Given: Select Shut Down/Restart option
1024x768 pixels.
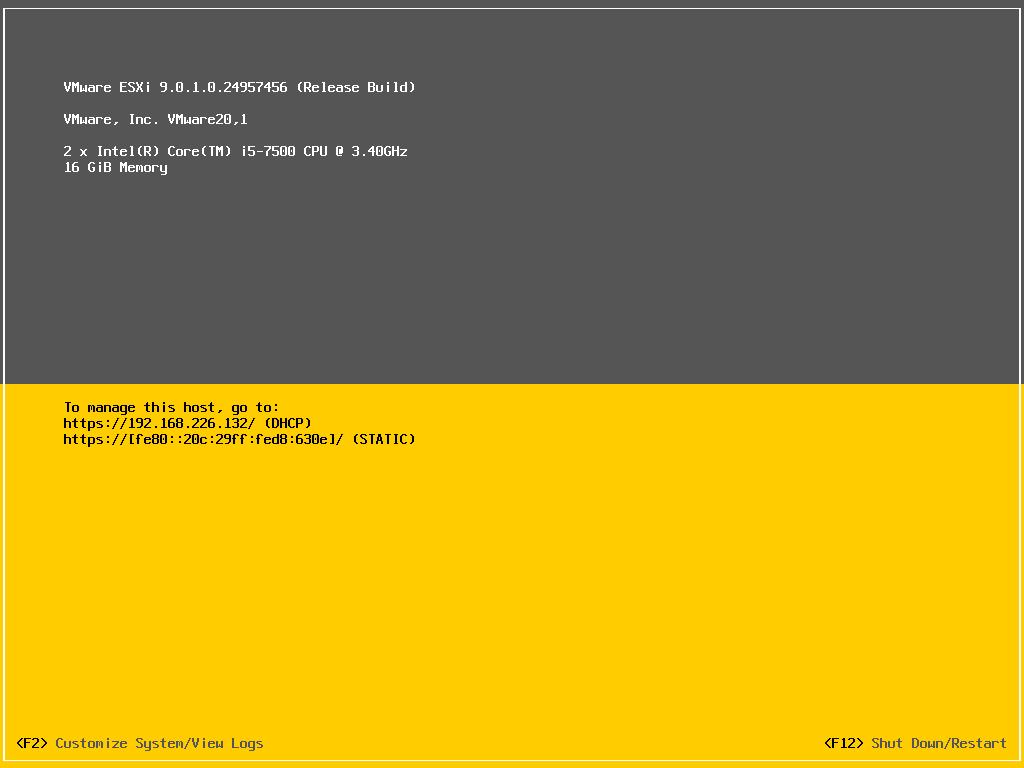Looking at the screenshot, I should (936, 743).
